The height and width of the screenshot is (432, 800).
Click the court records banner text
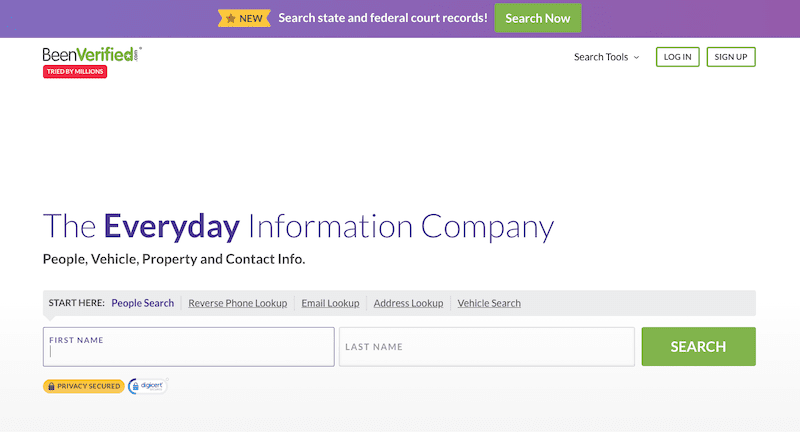383,18
